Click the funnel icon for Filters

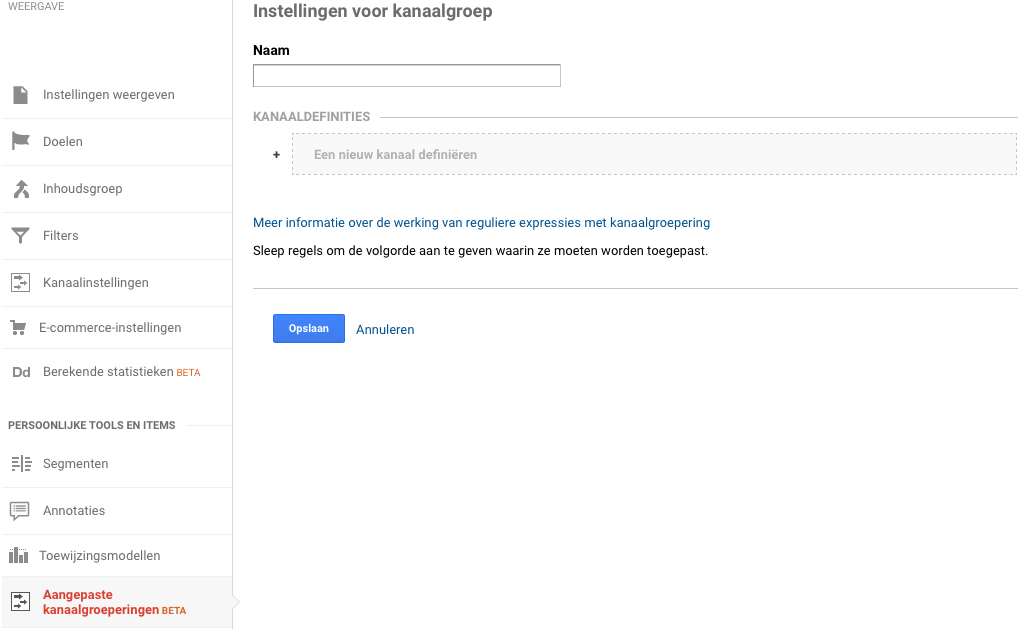[x=20, y=236]
